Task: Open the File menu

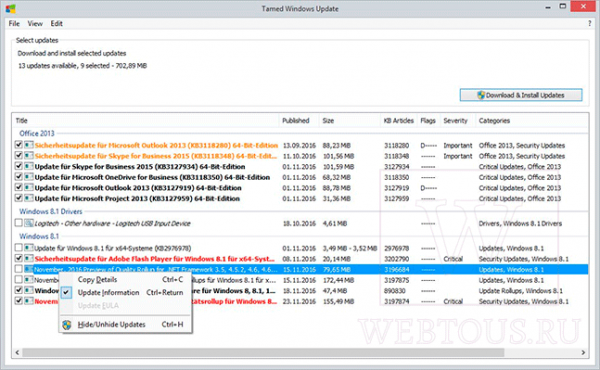Action: click(14, 24)
